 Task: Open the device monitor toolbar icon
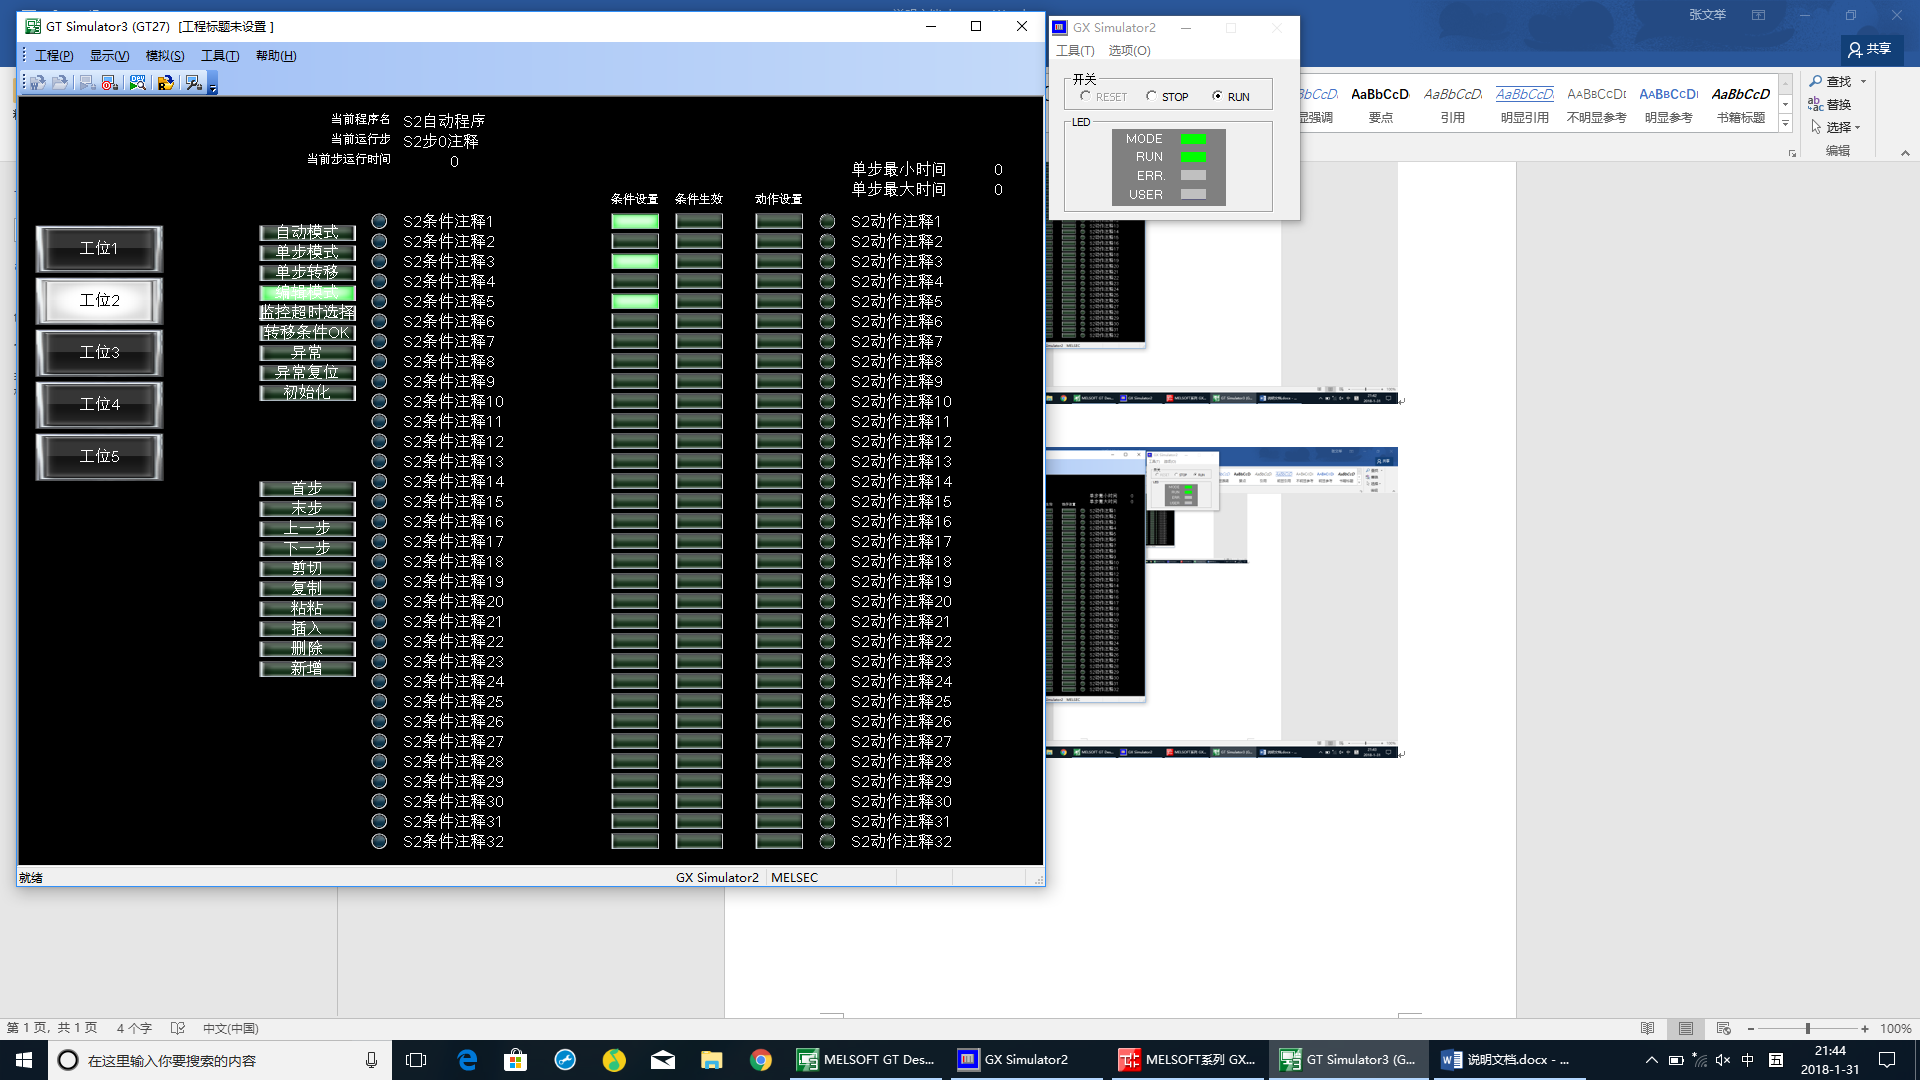[x=138, y=83]
